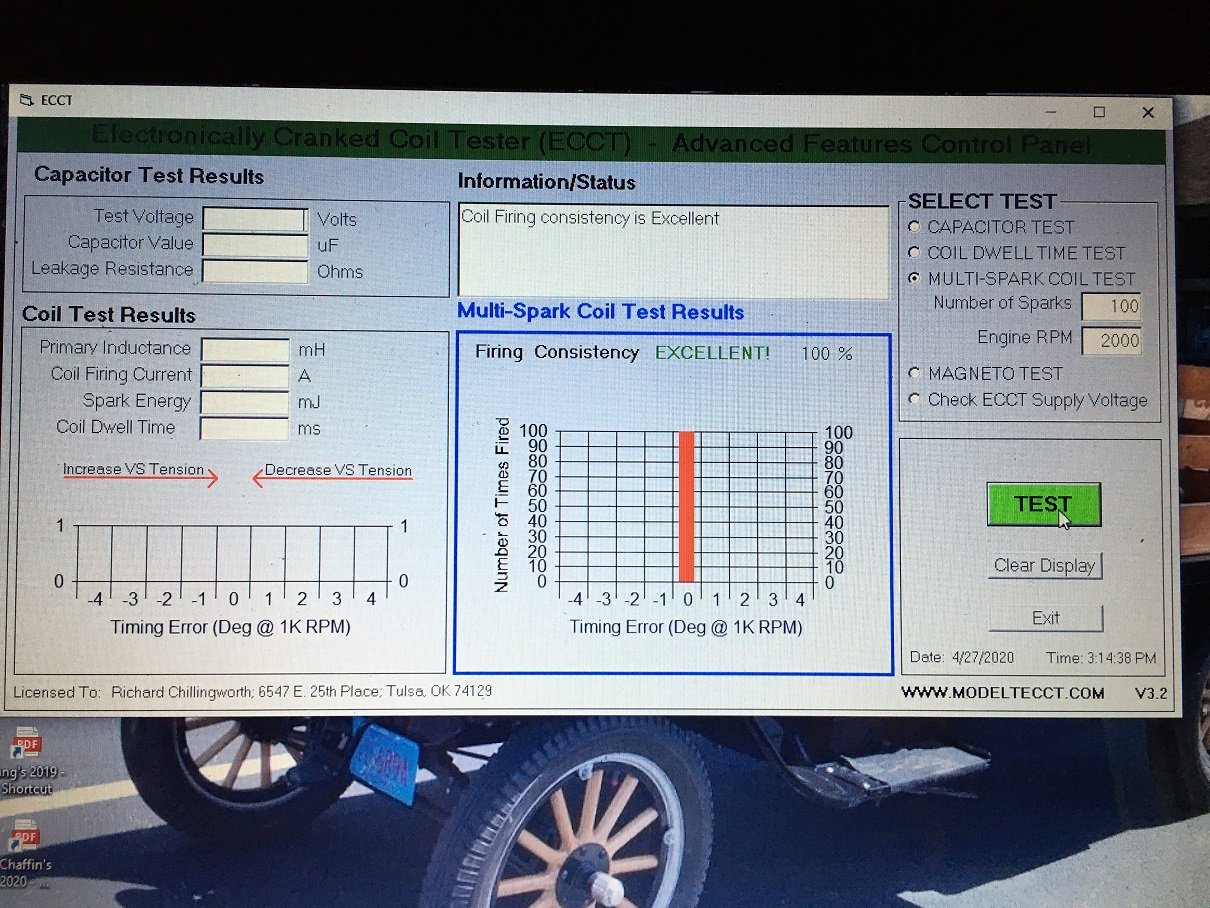Click the Capacitor Value field
The height and width of the screenshot is (908, 1210).
(x=255, y=245)
